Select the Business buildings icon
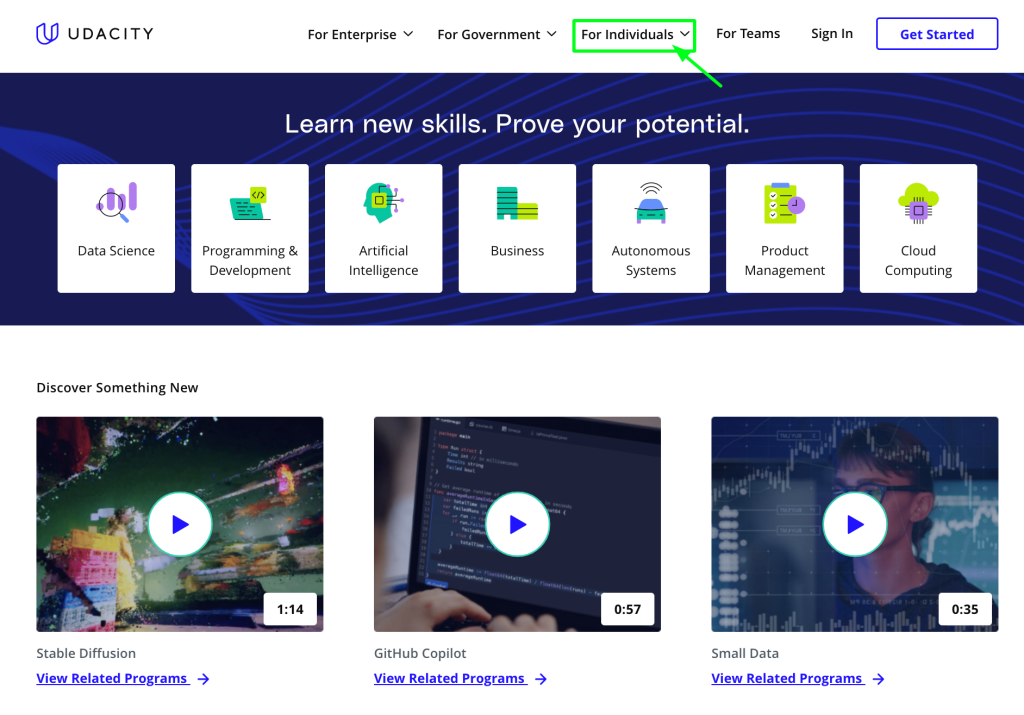The width and height of the screenshot is (1024, 715). pos(517,203)
